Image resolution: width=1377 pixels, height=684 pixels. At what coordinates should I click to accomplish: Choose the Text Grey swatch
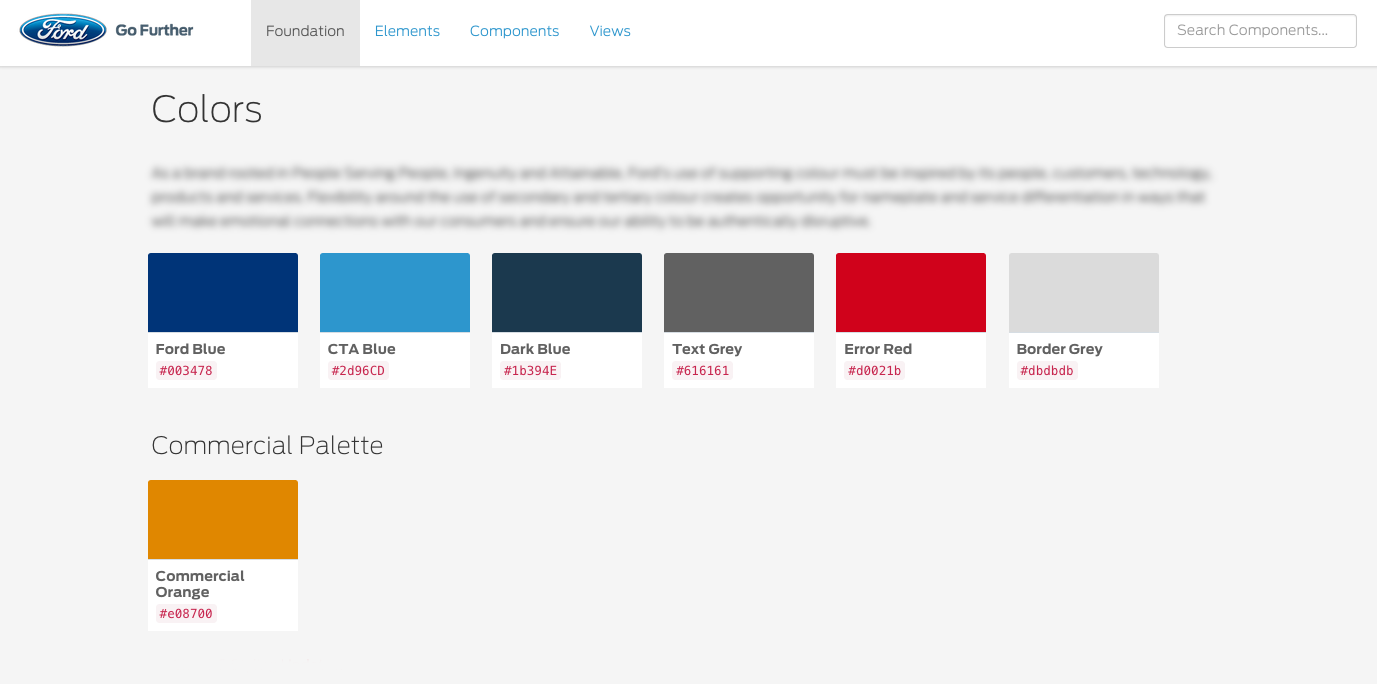739,292
